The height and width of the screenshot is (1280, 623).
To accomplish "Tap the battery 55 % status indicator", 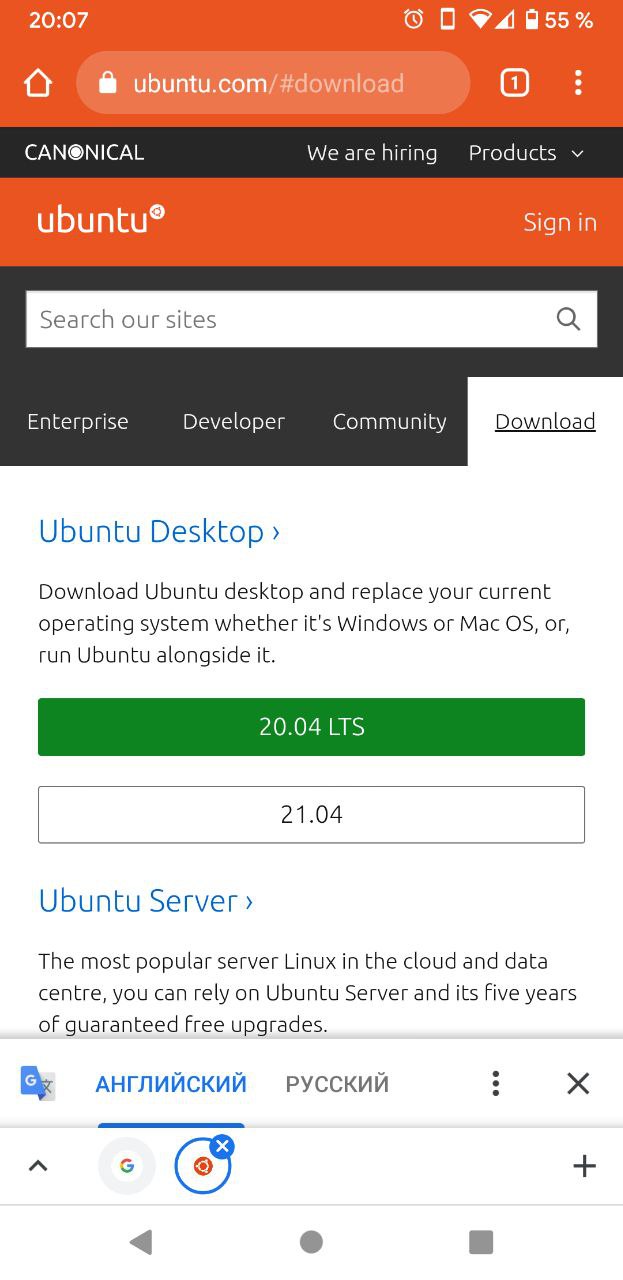I will [559, 20].
